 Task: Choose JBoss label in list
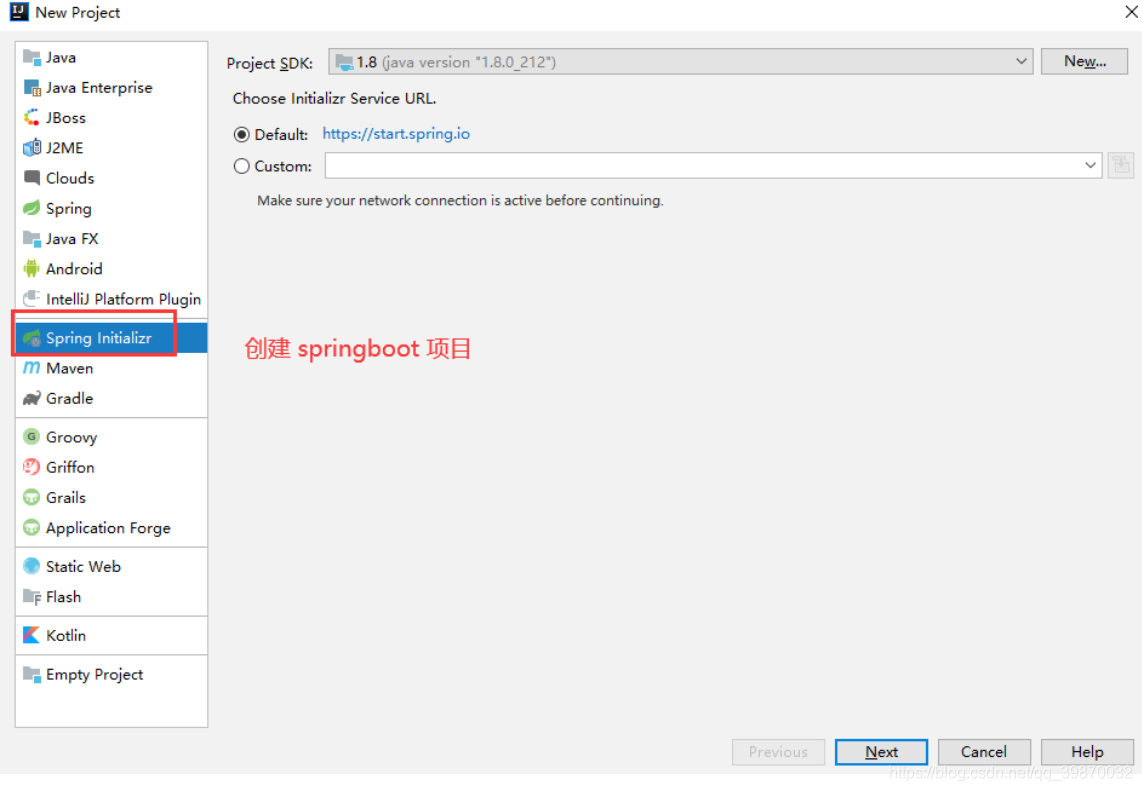66,118
